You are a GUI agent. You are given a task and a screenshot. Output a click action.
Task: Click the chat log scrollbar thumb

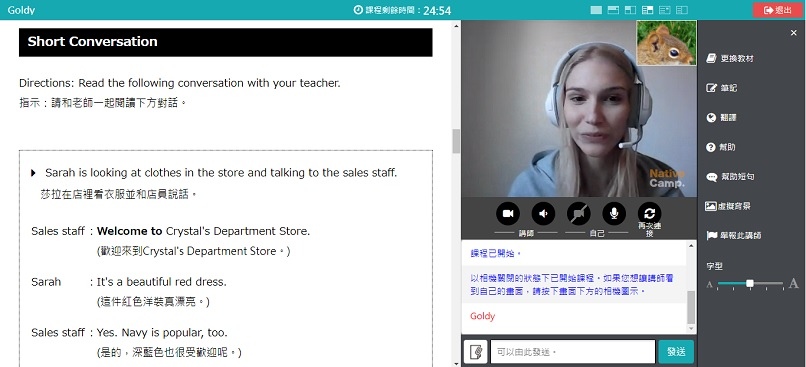691,306
